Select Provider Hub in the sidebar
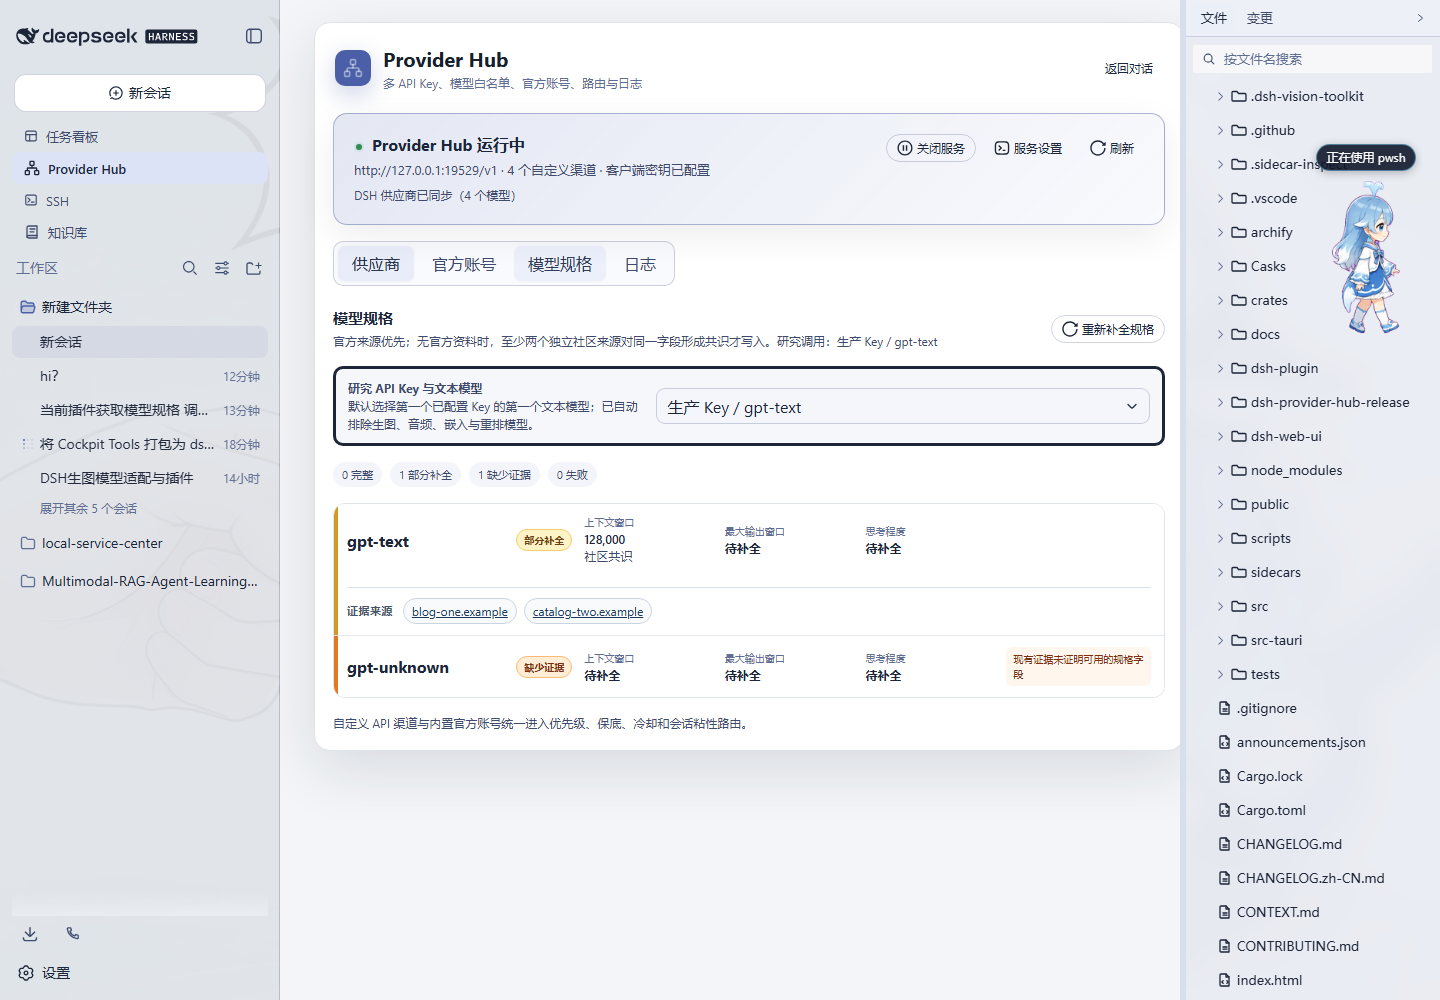 pyautogui.click(x=140, y=169)
